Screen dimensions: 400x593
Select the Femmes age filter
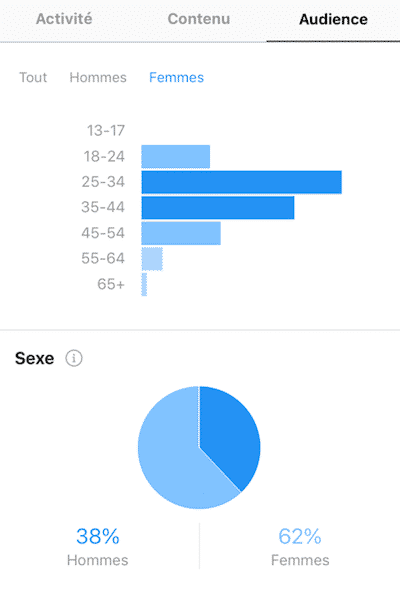tap(176, 78)
